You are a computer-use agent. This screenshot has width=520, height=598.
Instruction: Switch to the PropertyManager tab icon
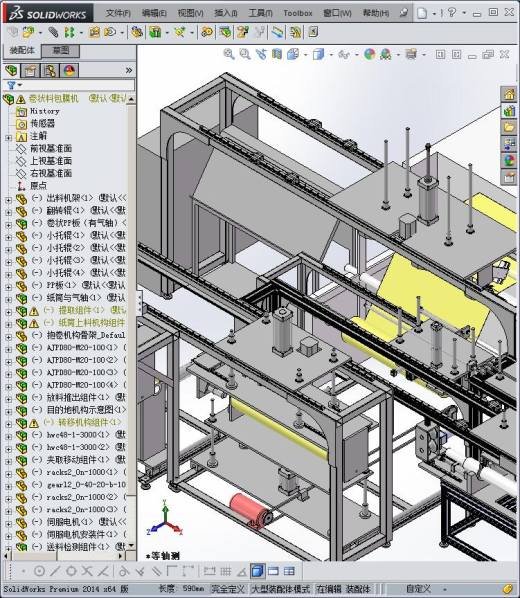click(30, 71)
